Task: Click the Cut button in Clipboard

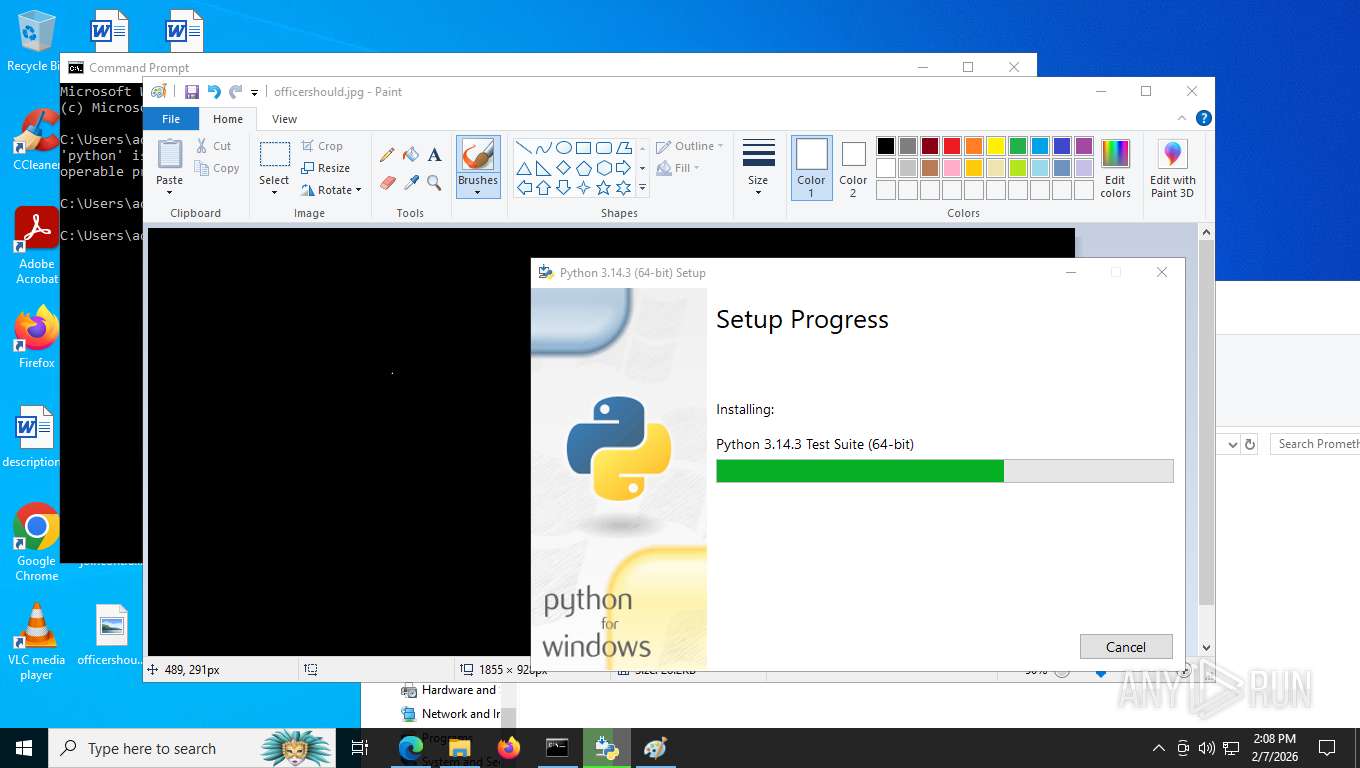Action: (x=214, y=146)
